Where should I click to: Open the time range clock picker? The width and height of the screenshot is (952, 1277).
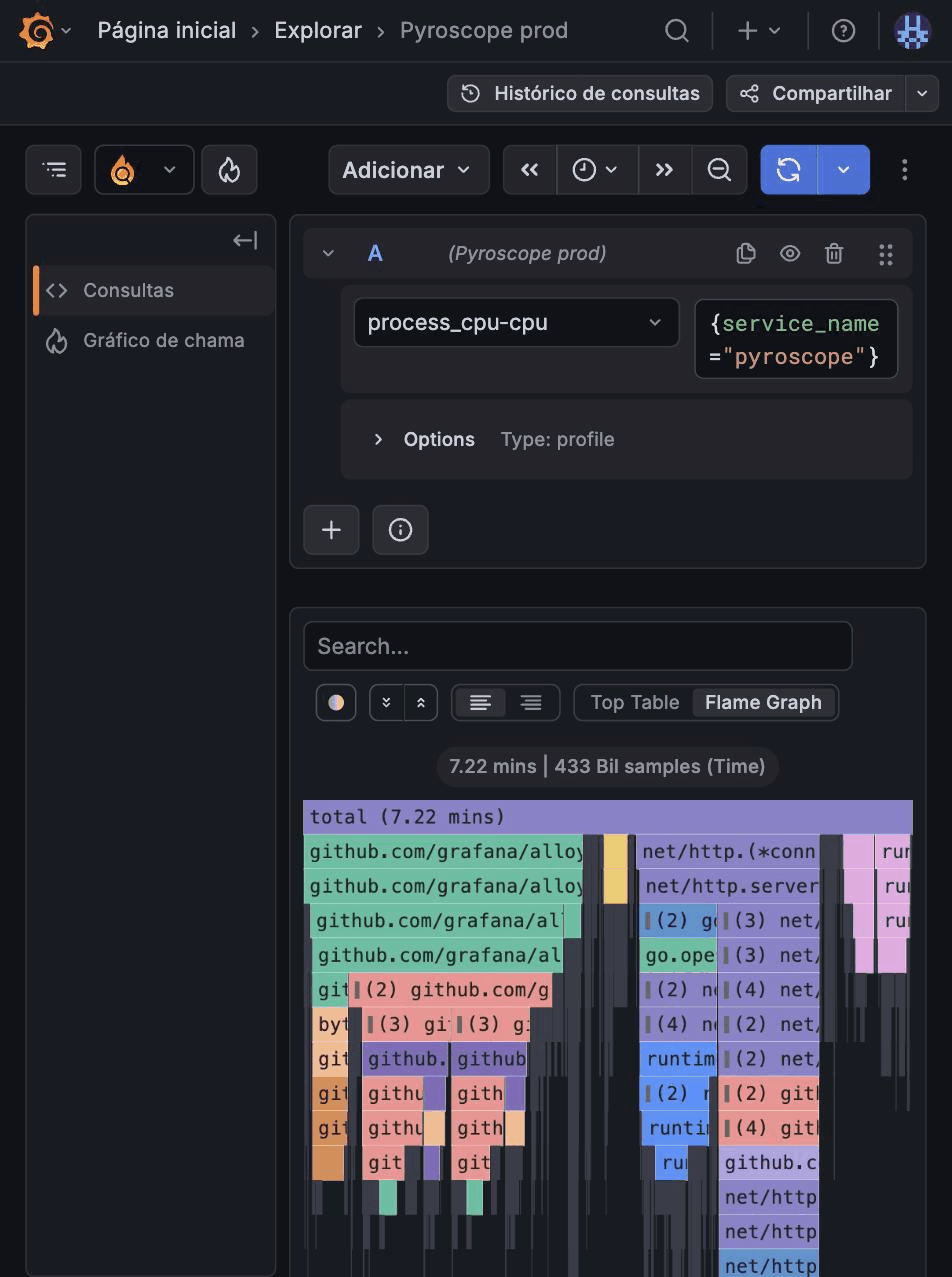pyautogui.click(x=596, y=170)
